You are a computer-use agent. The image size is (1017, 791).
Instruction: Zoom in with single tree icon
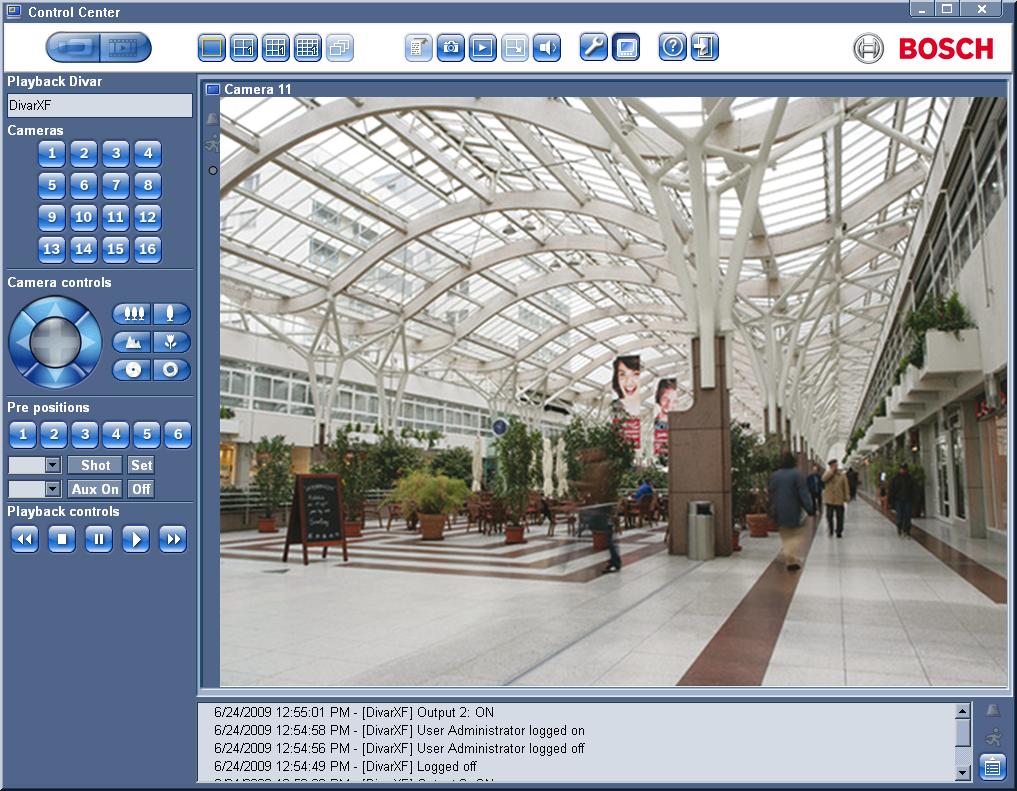point(171,314)
